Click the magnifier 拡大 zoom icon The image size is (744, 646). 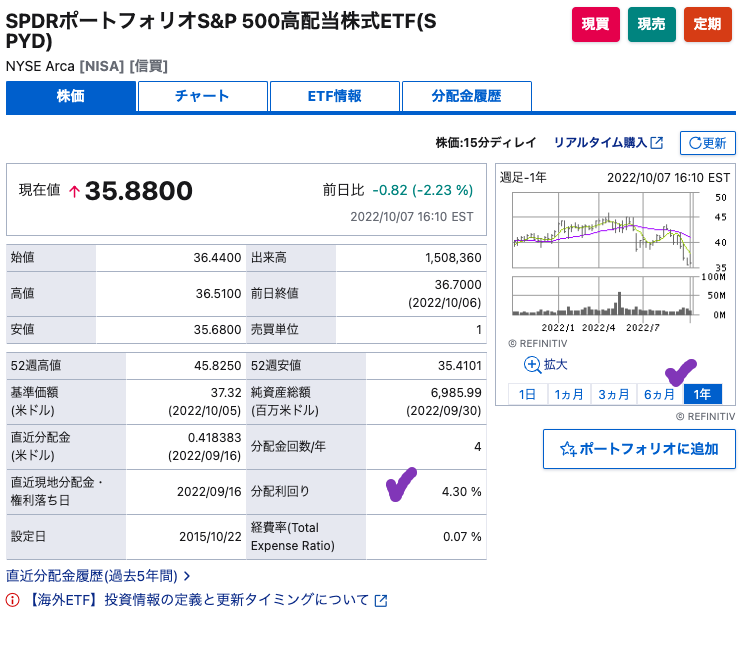tap(532, 365)
